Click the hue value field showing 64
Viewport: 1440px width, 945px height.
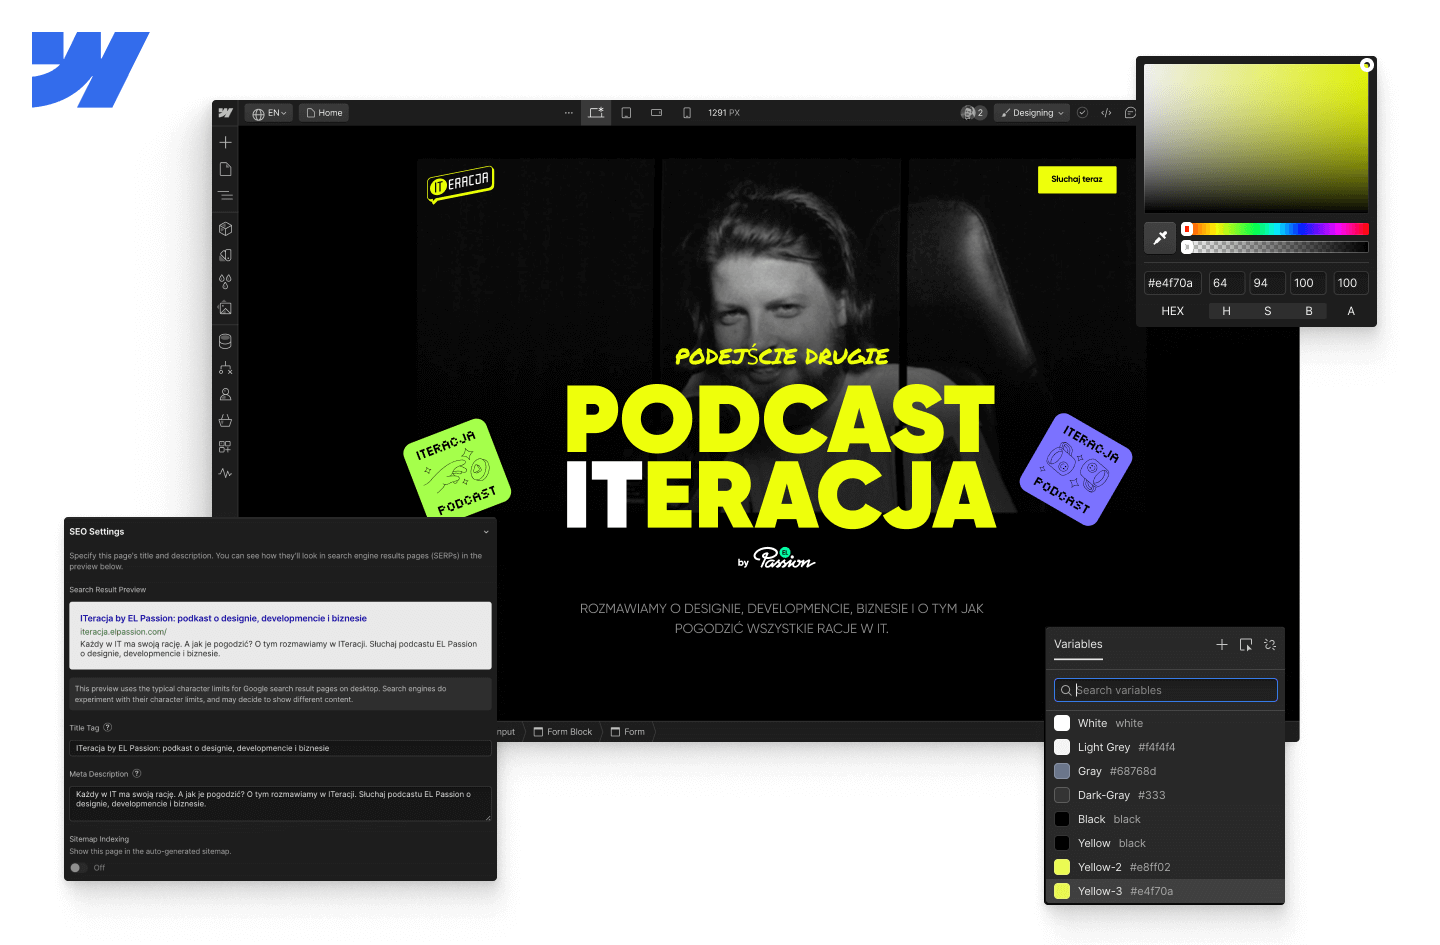coord(1226,283)
